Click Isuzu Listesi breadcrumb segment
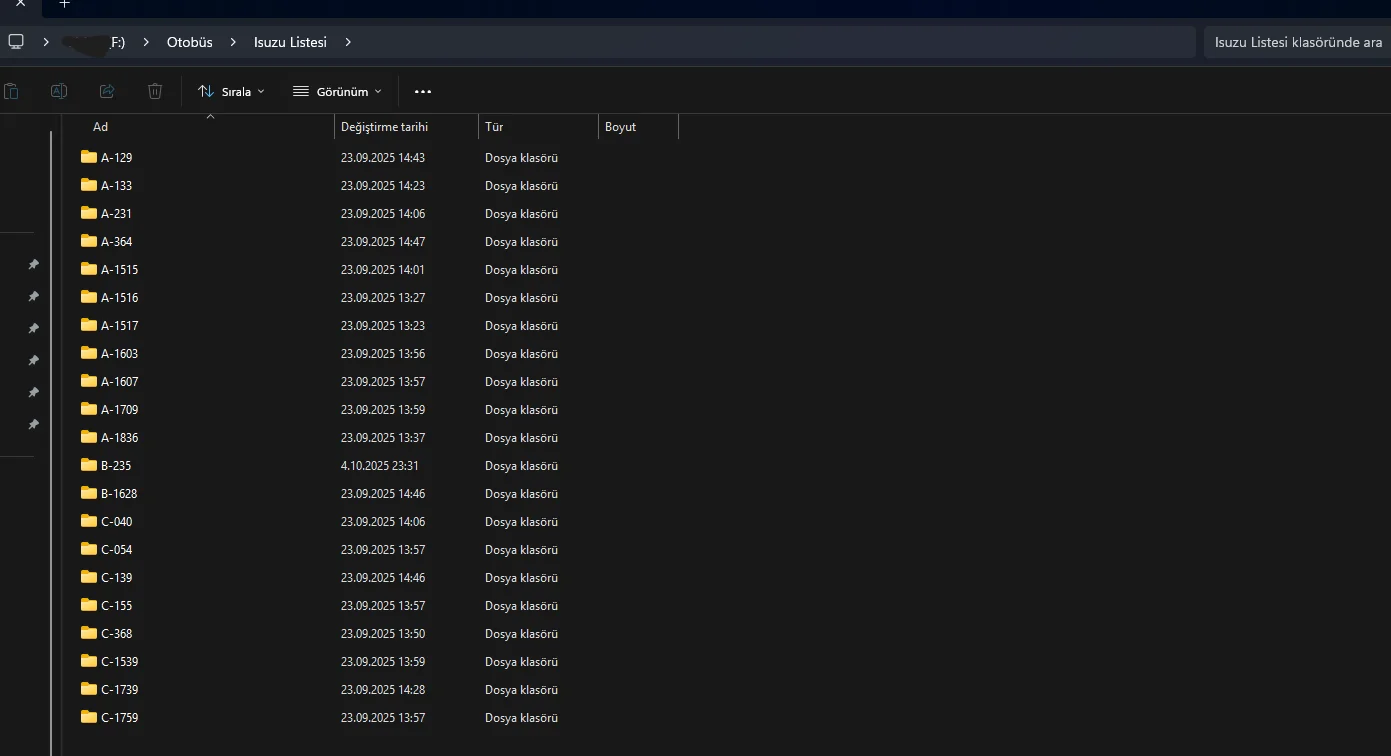 tap(290, 42)
